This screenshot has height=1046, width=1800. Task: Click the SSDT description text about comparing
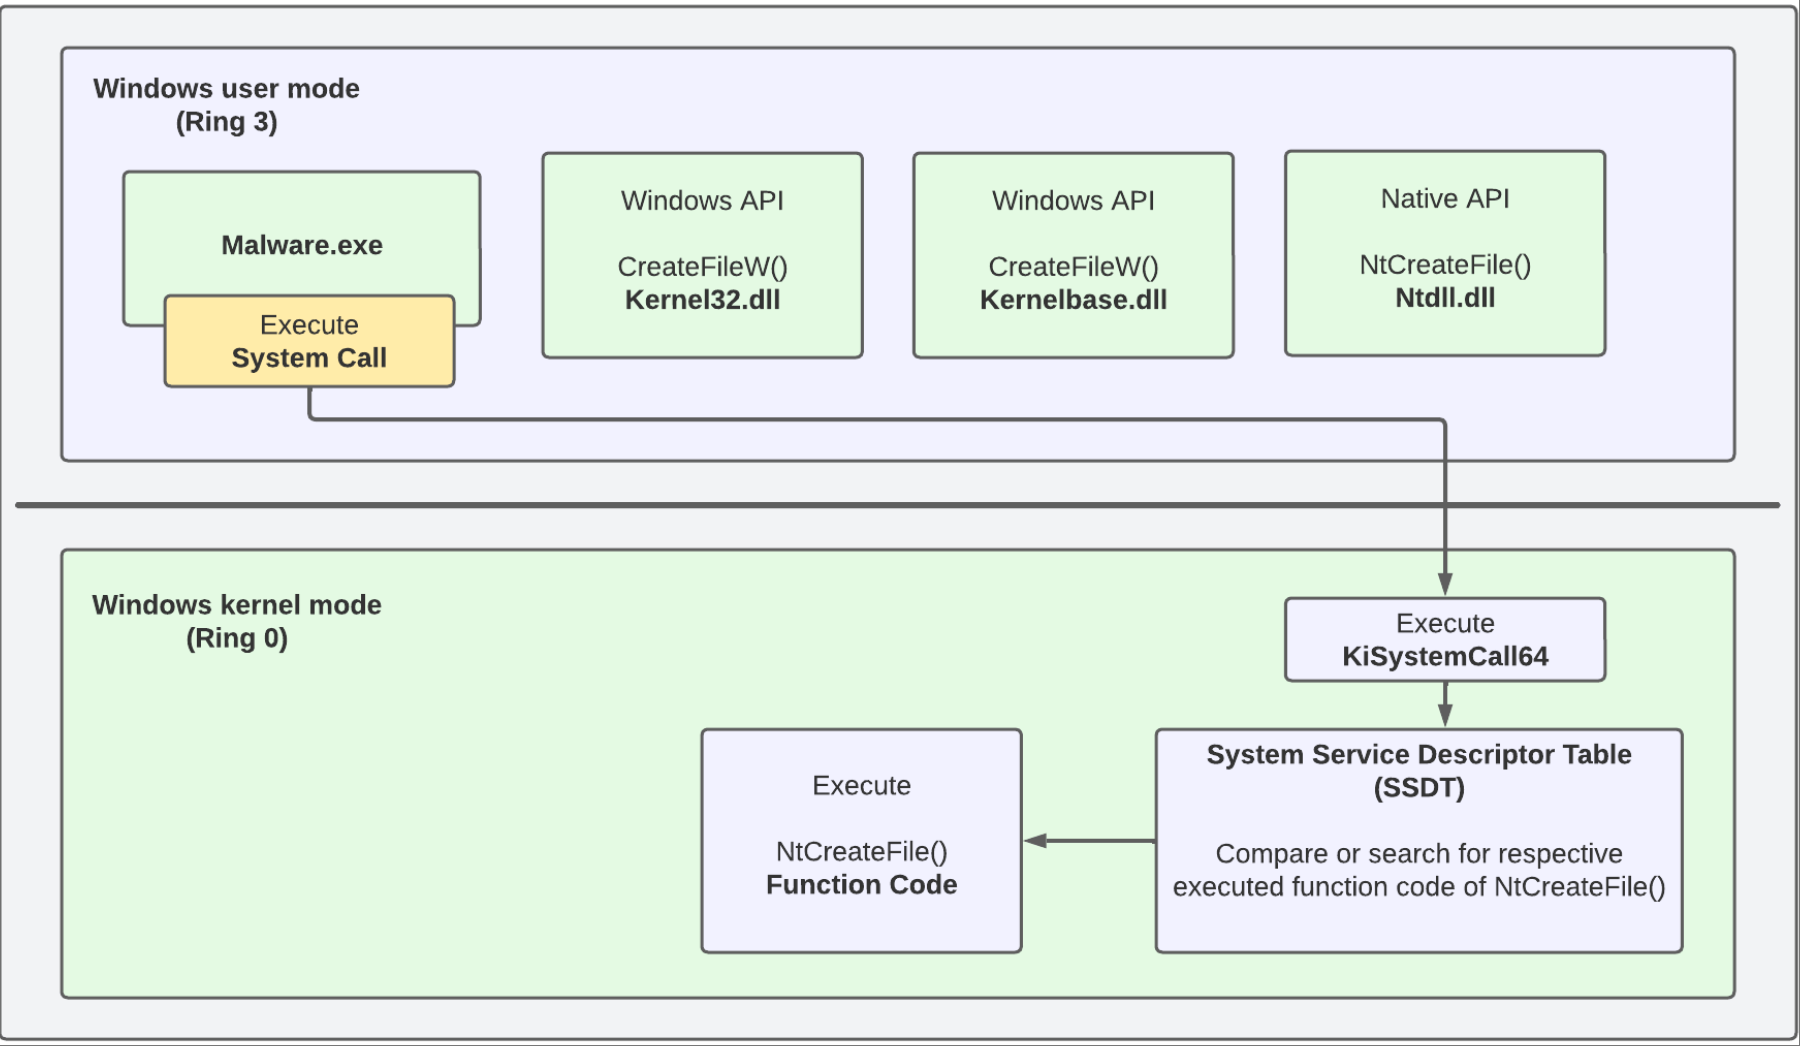coord(1418,870)
